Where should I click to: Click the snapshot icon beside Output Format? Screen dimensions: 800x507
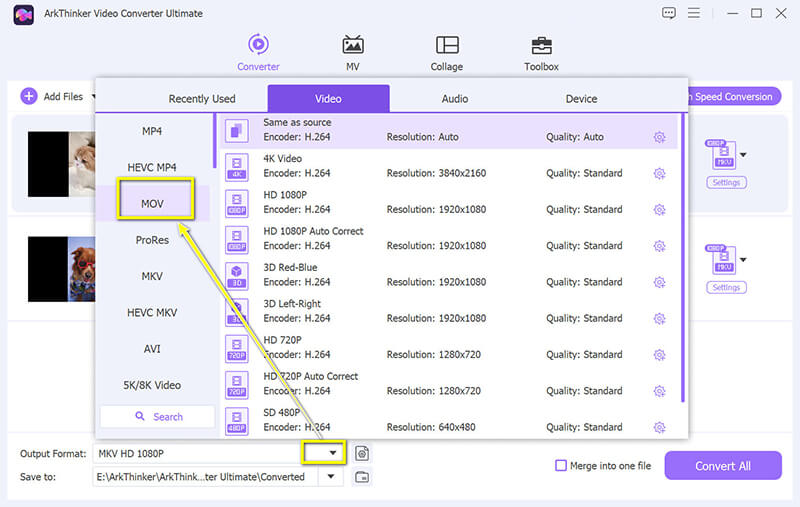point(362,453)
